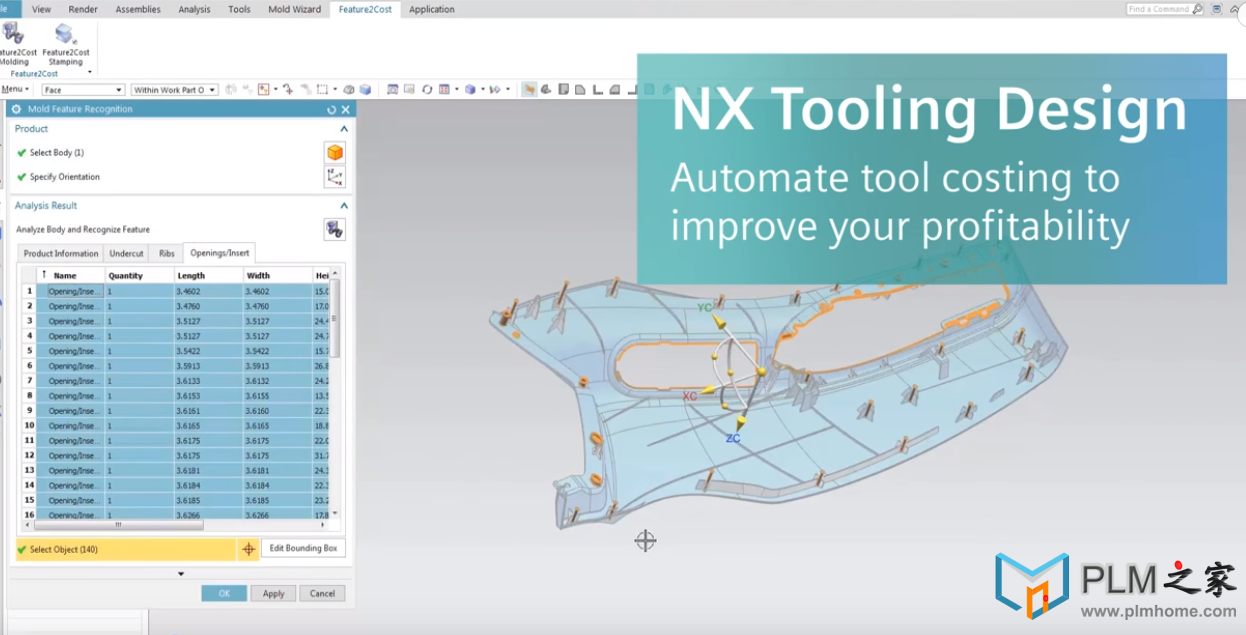
Task: Click the circular rotate view icon
Action: coord(427,89)
